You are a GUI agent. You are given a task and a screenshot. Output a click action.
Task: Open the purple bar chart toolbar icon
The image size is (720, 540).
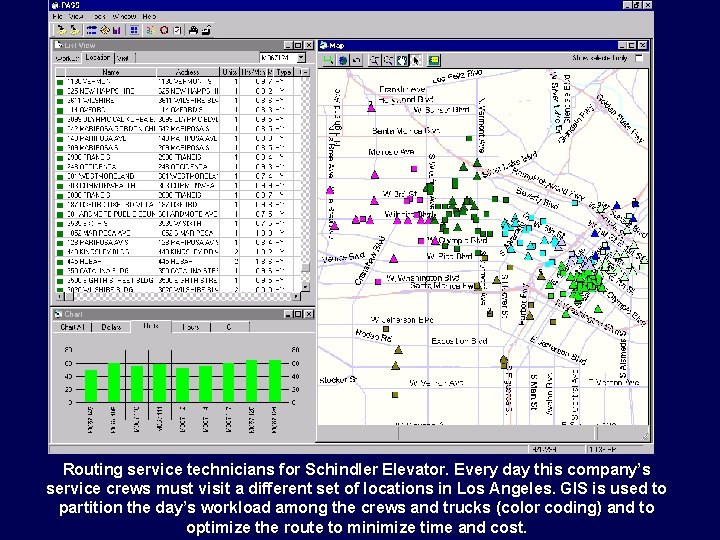[x=117, y=30]
